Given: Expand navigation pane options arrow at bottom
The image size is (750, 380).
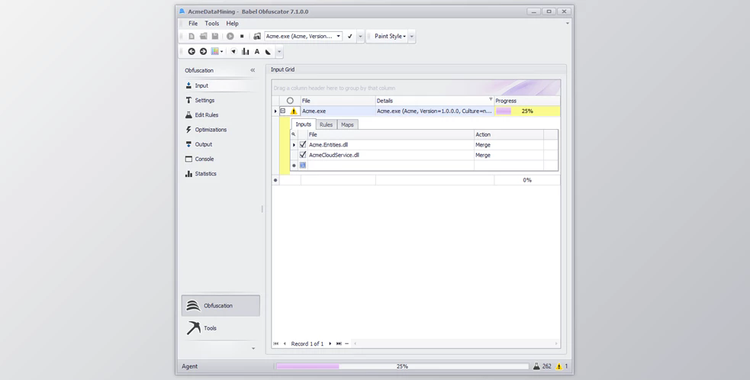Looking at the screenshot, I should coord(253,348).
